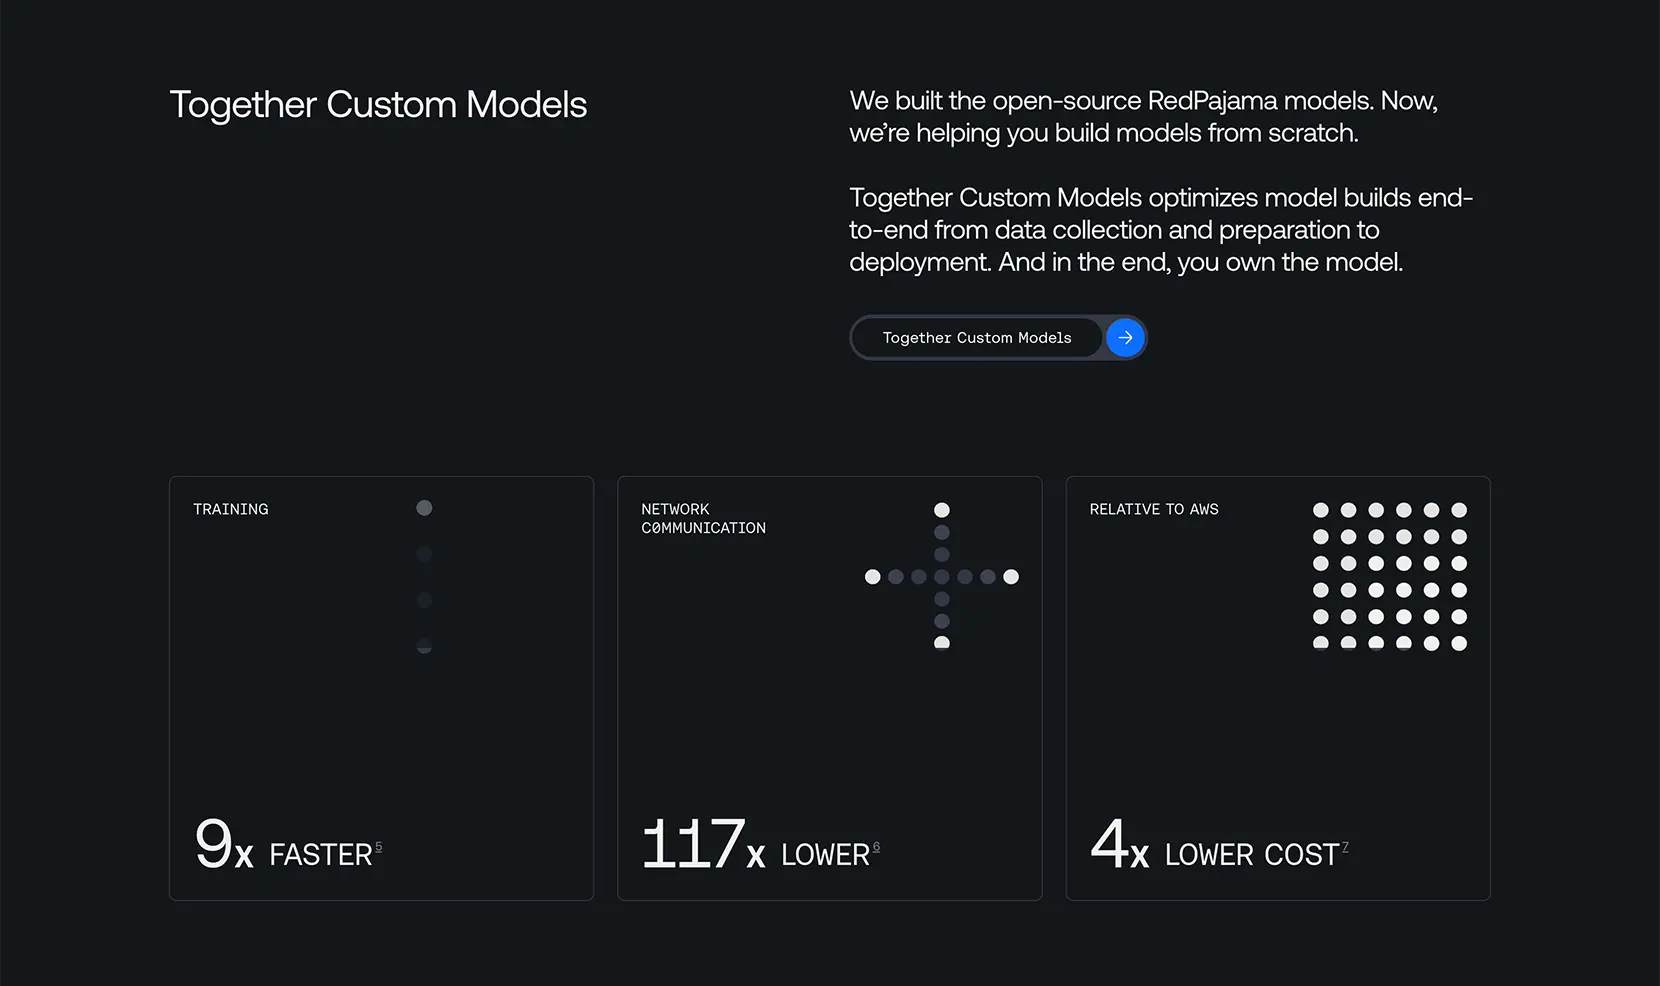Click the top-right dot in AWS grid
The height and width of the screenshot is (986, 1660).
pyautogui.click(x=1459, y=510)
